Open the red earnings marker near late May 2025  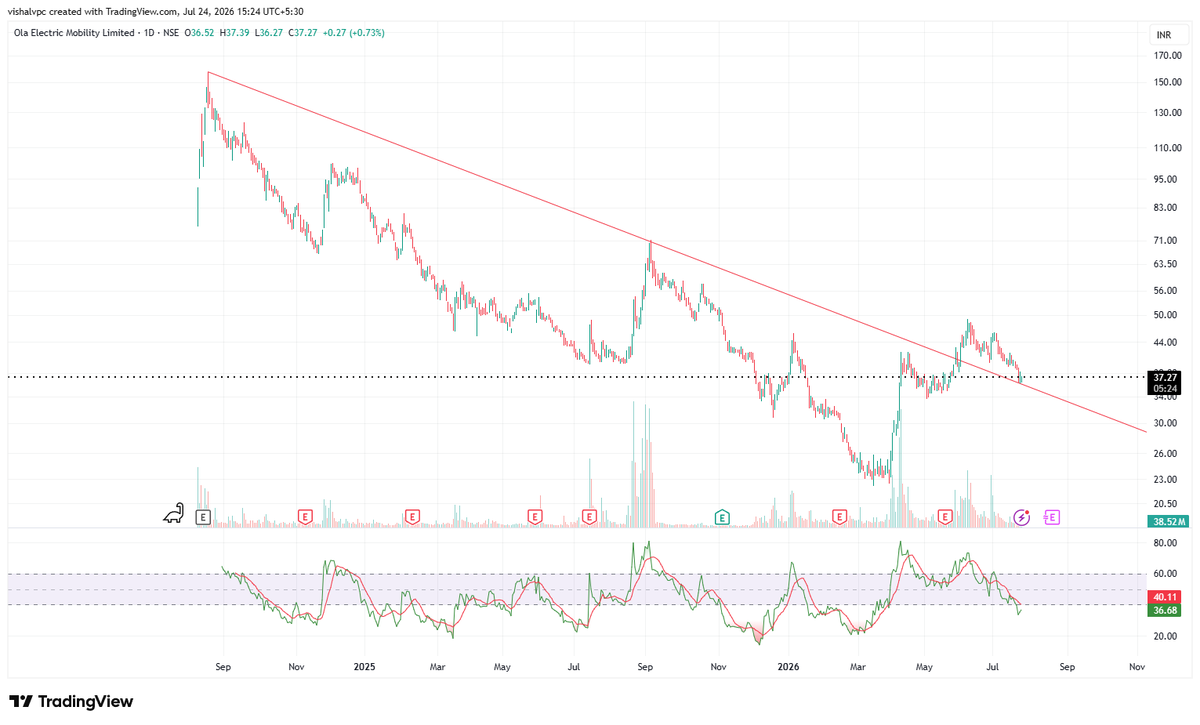535,517
